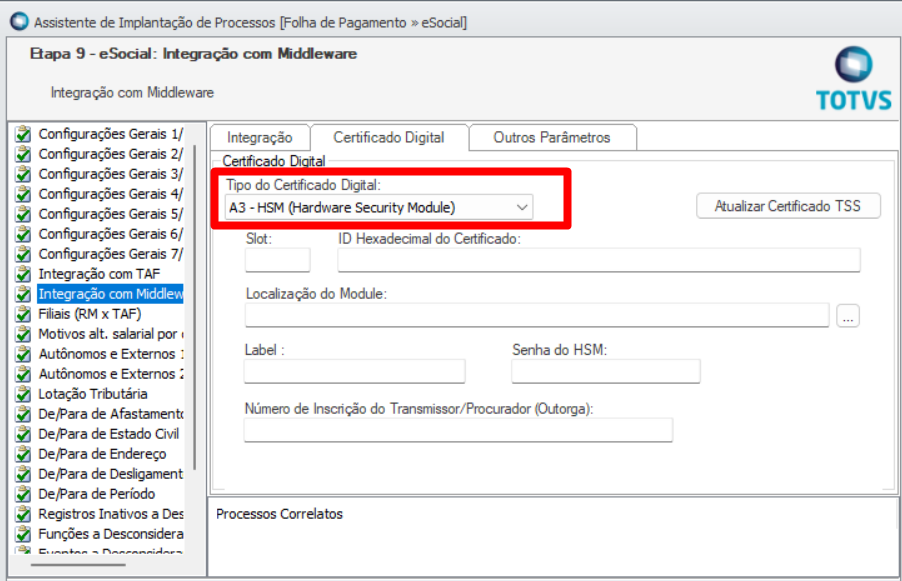The image size is (902, 581).
Task: Select Configurações Gerais 6/ step
Action: point(110,234)
